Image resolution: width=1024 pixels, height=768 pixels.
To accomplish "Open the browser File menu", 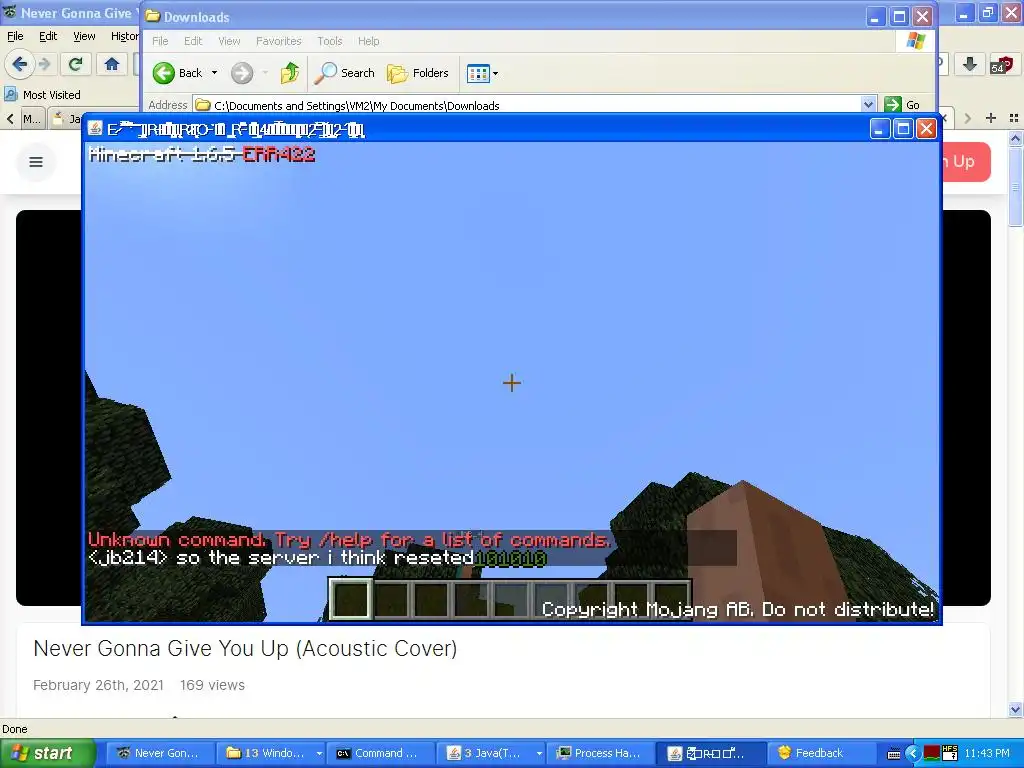I will (14, 36).
